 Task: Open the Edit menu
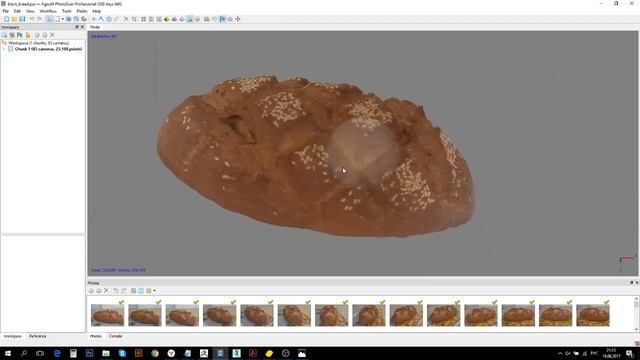point(17,11)
